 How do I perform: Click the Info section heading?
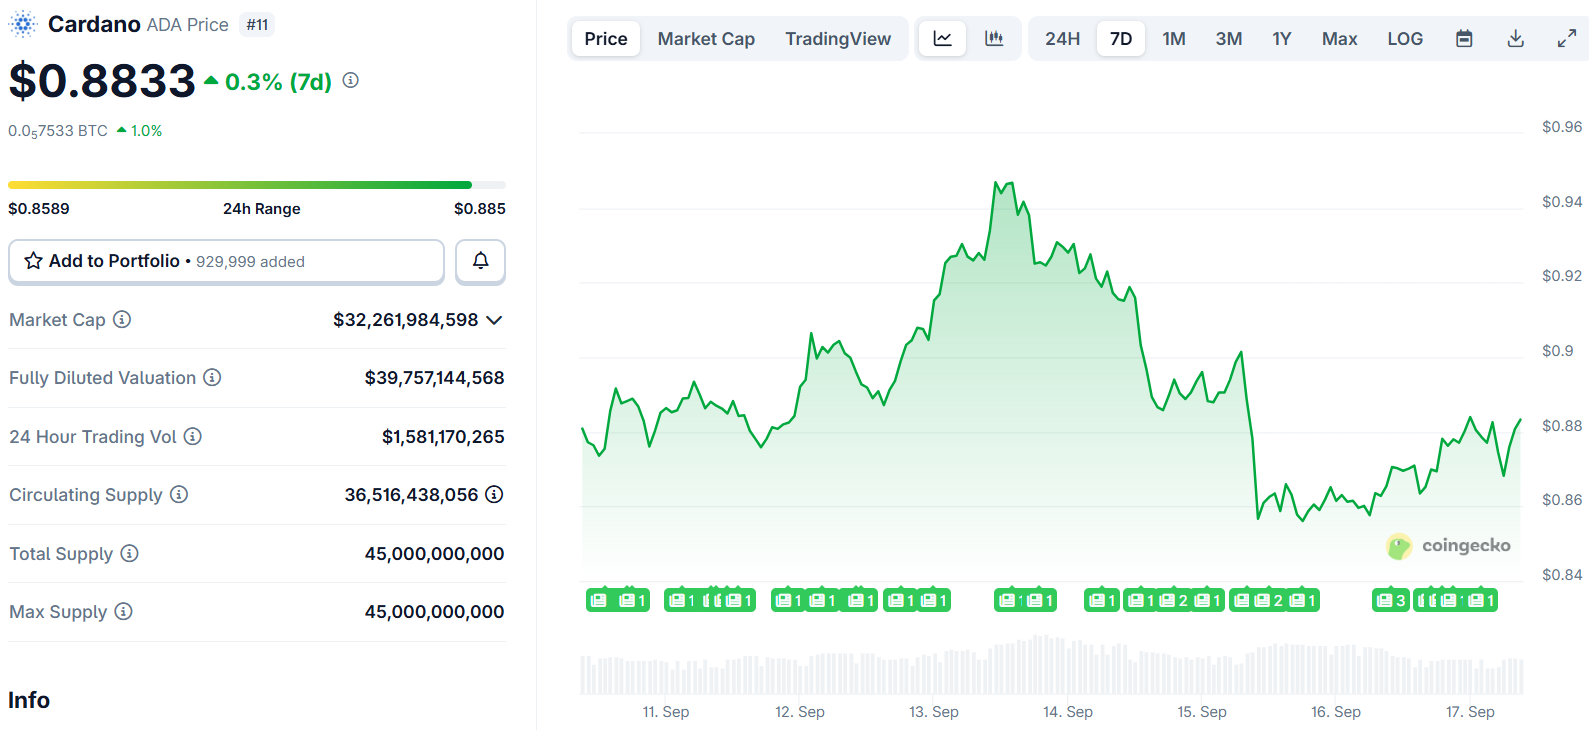pyautogui.click(x=29, y=700)
